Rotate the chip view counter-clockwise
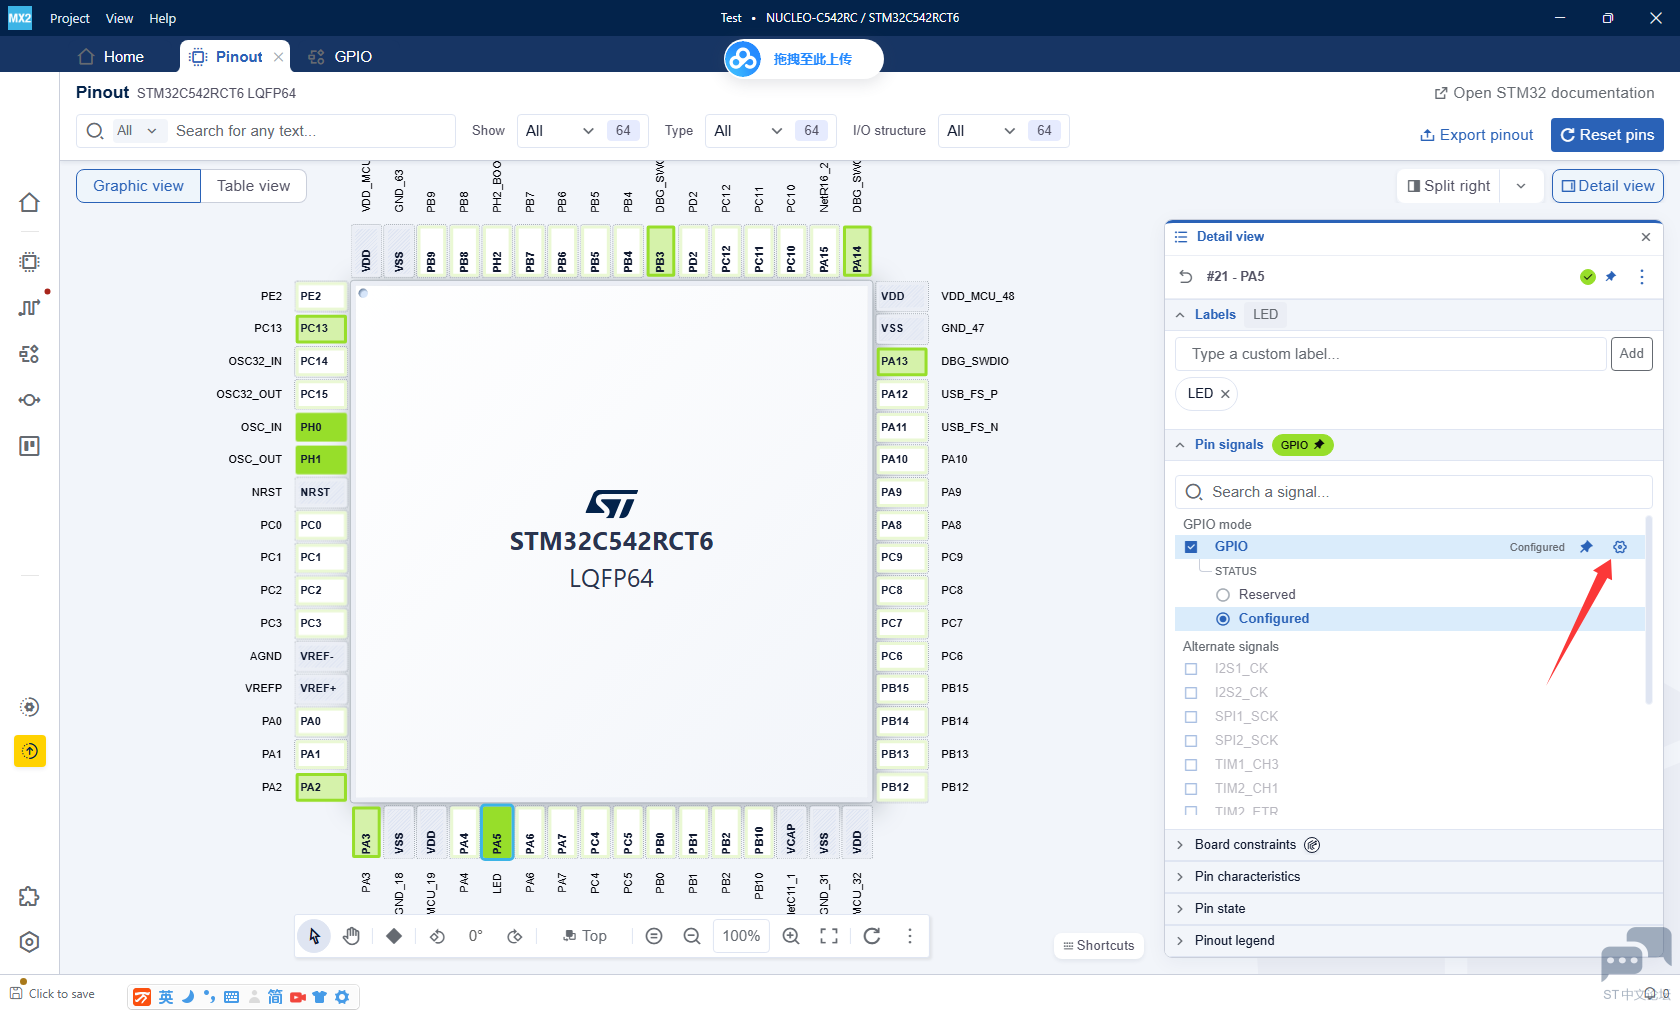Screen dimensions: 1680x1010 click(437, 936)
